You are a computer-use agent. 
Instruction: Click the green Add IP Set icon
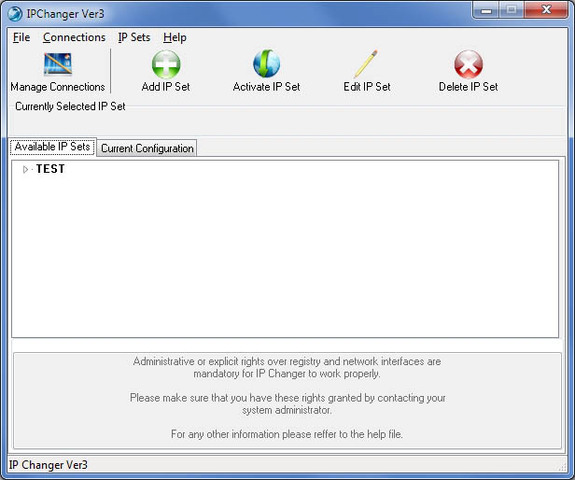pyautogui.click(x=166, y=64)
